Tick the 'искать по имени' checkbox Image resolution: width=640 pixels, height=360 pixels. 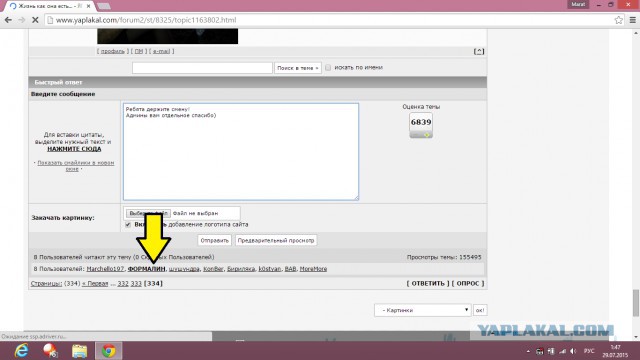point(328,68)
